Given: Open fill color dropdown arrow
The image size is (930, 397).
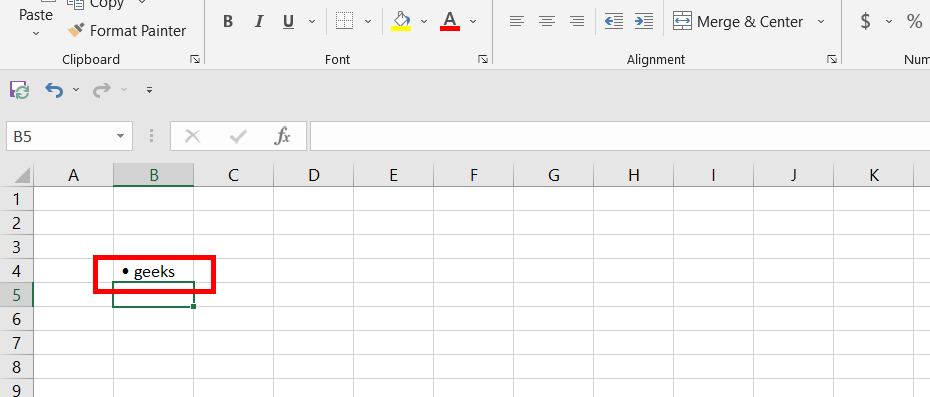Looking at the screenshot, I should click(x=424, y=22).
